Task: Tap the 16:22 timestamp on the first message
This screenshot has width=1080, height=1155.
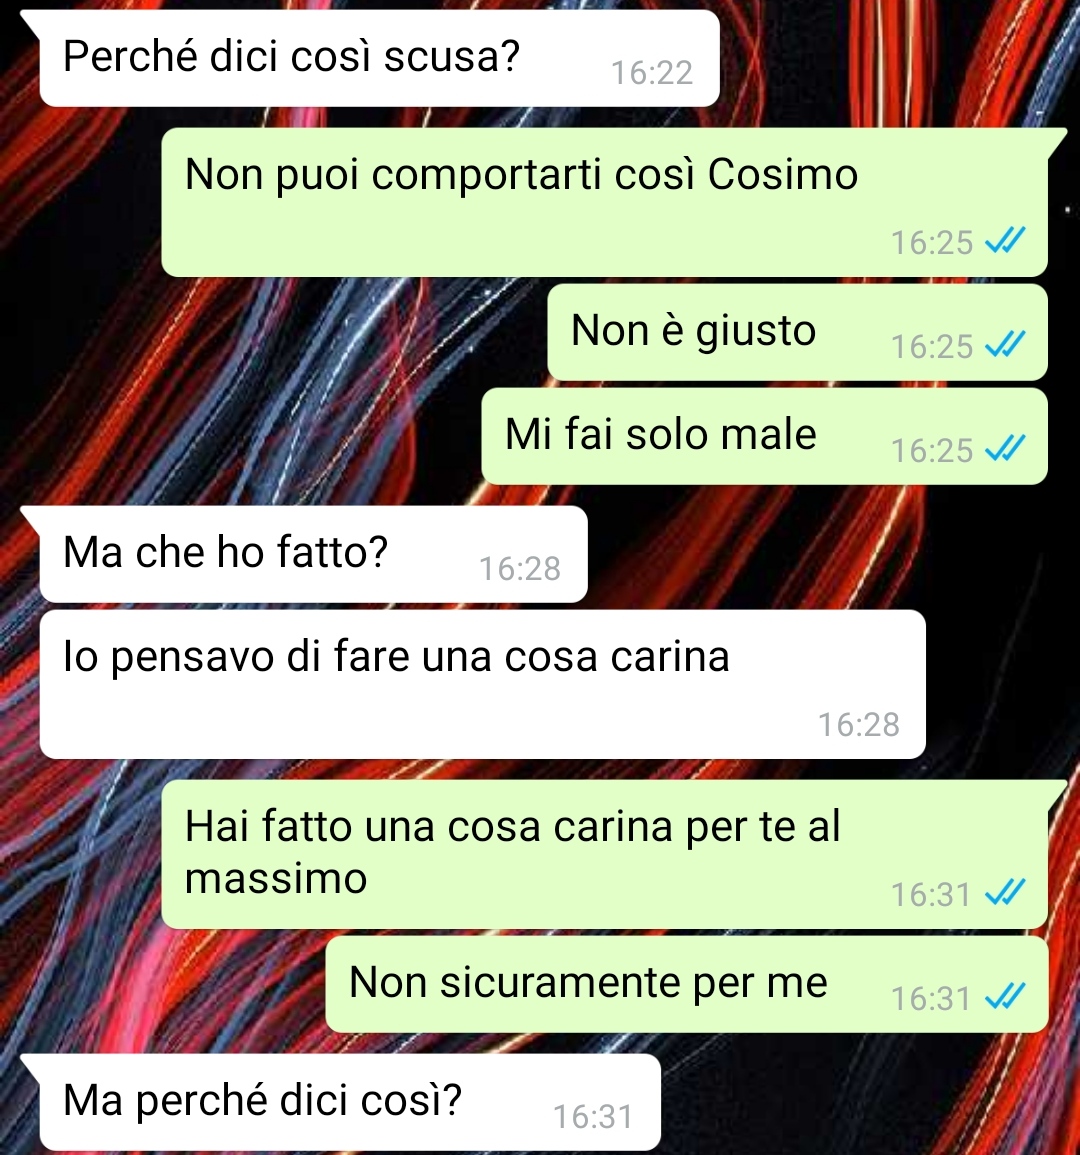Action: click(652, 72)
